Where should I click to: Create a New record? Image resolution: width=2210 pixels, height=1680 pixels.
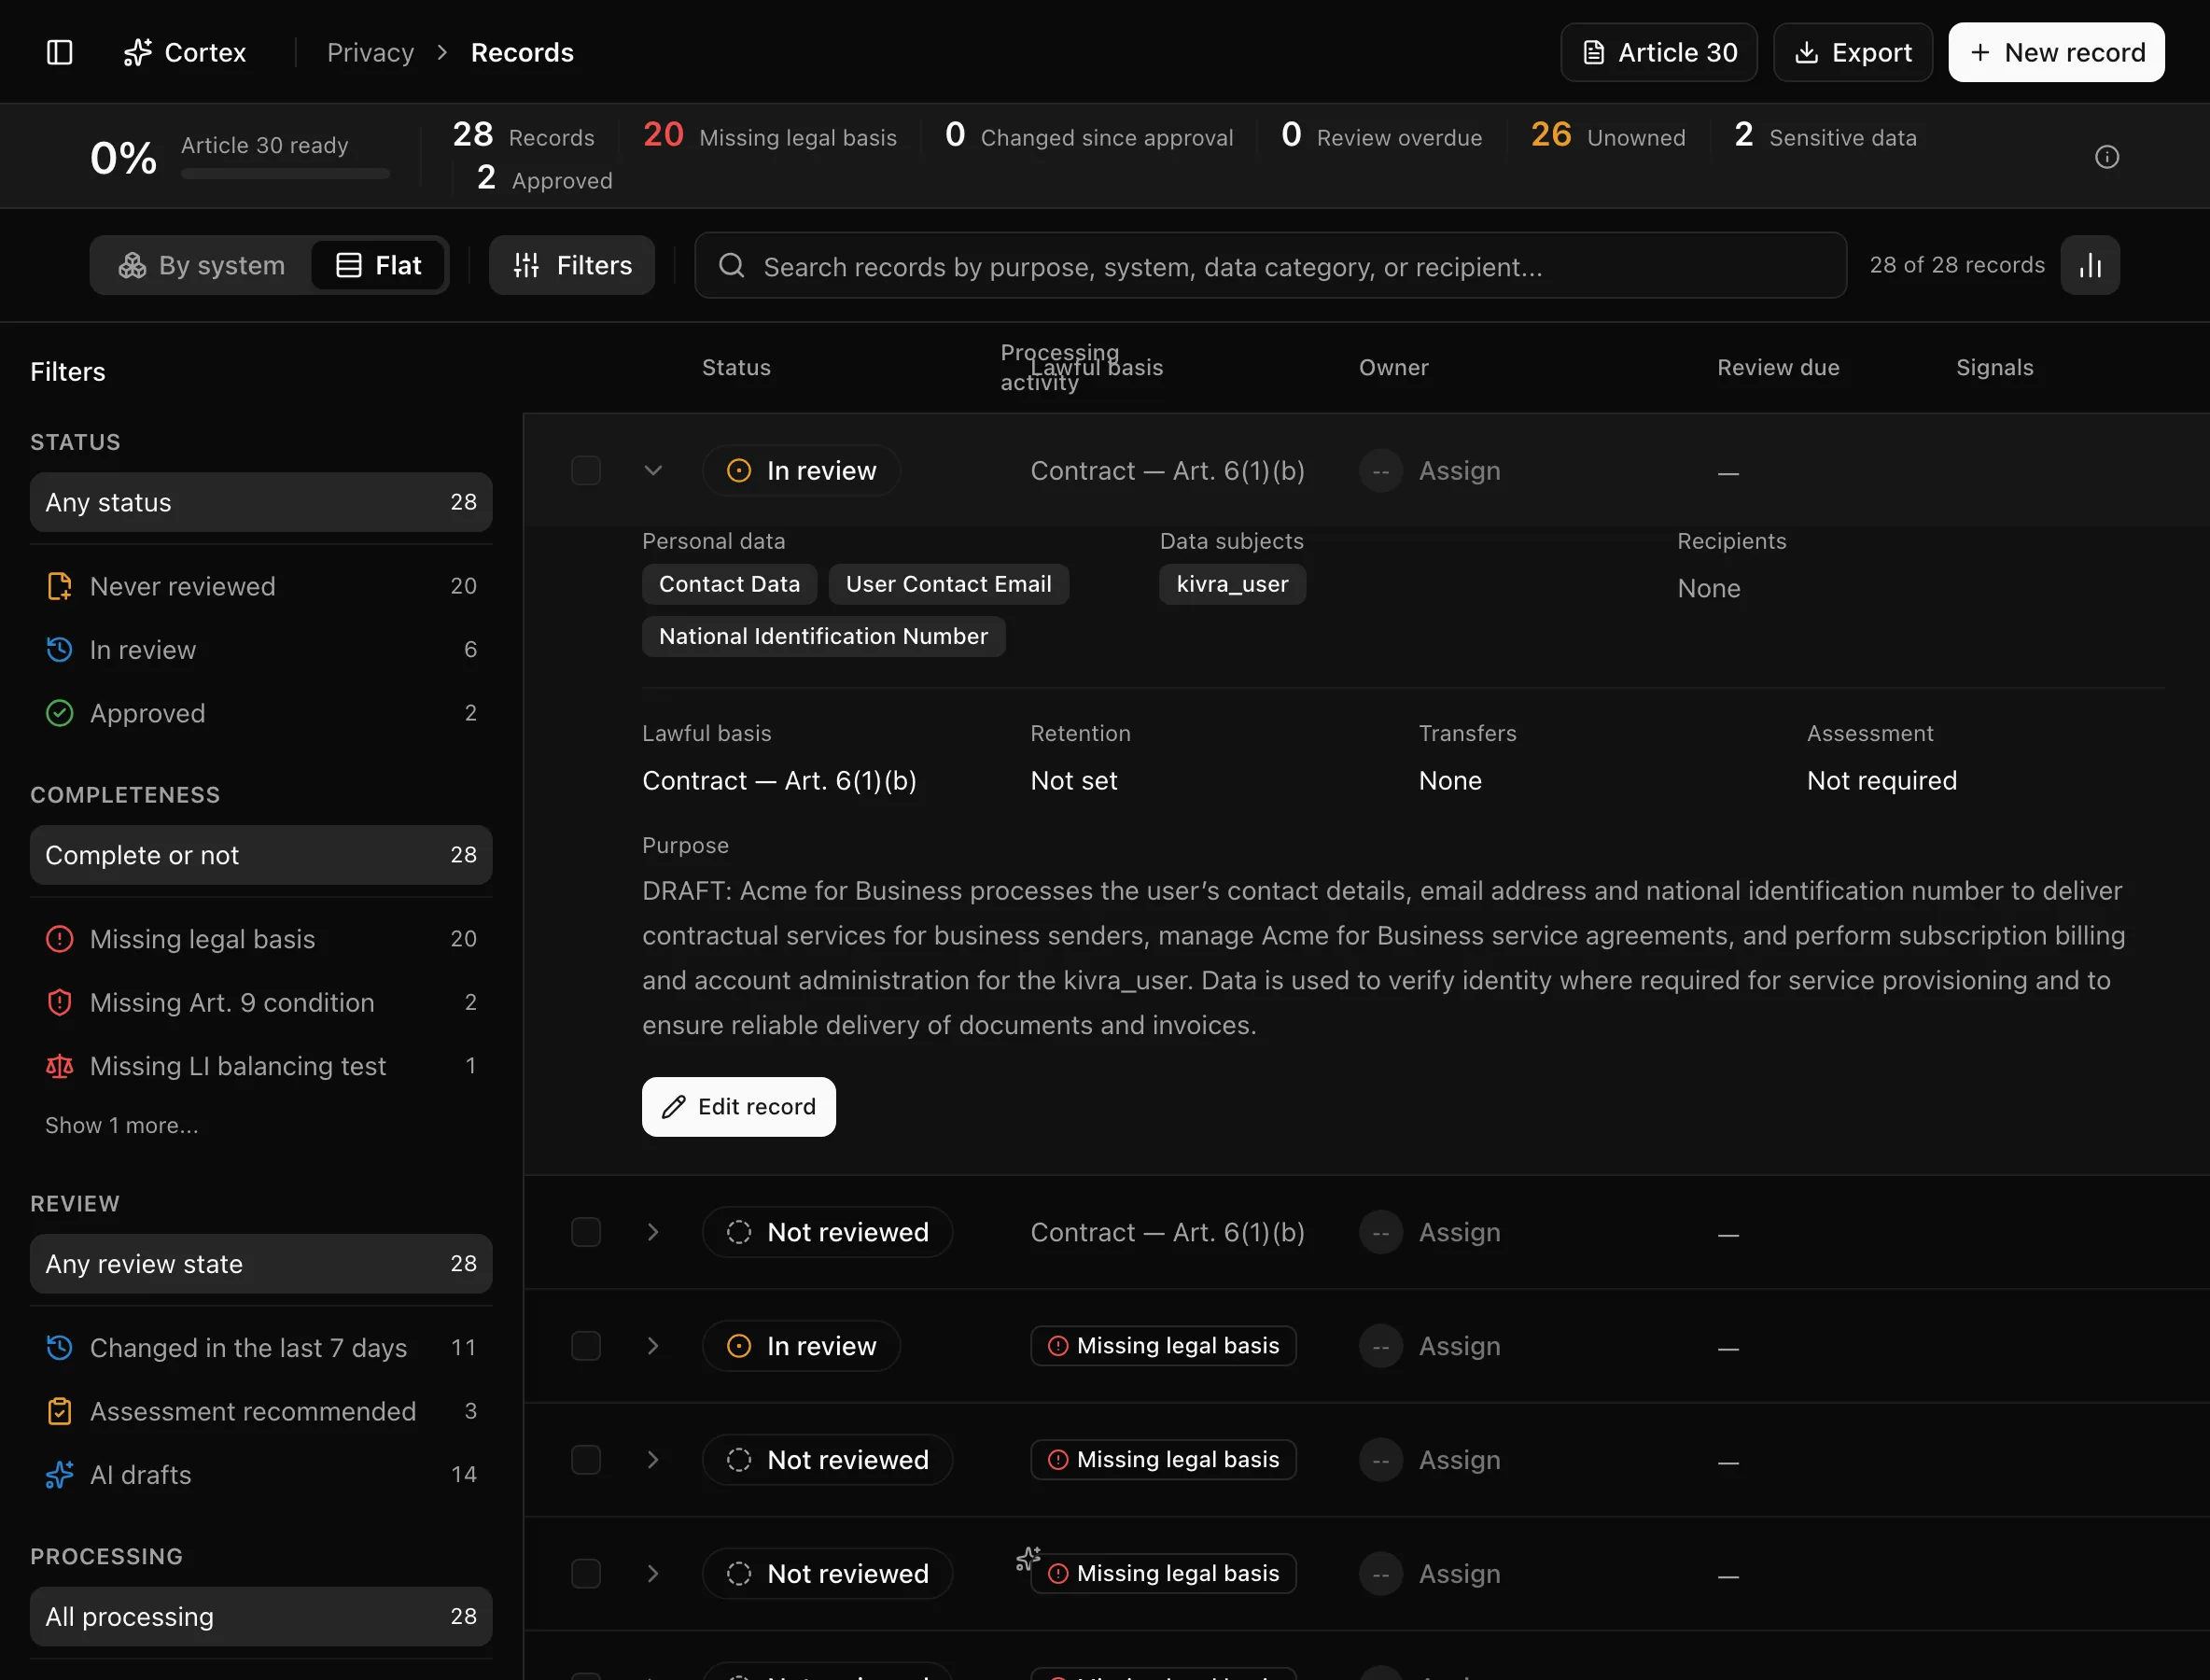point(2057,52)
